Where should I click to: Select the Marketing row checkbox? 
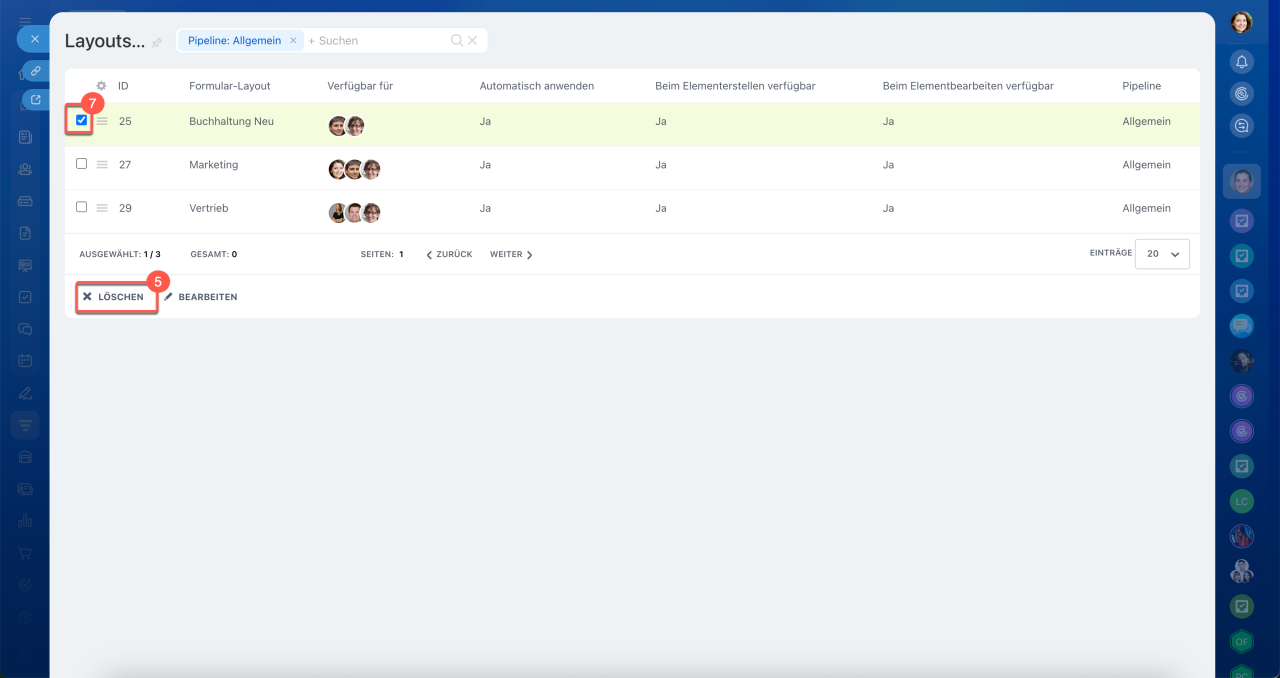(x=82, y=164)
